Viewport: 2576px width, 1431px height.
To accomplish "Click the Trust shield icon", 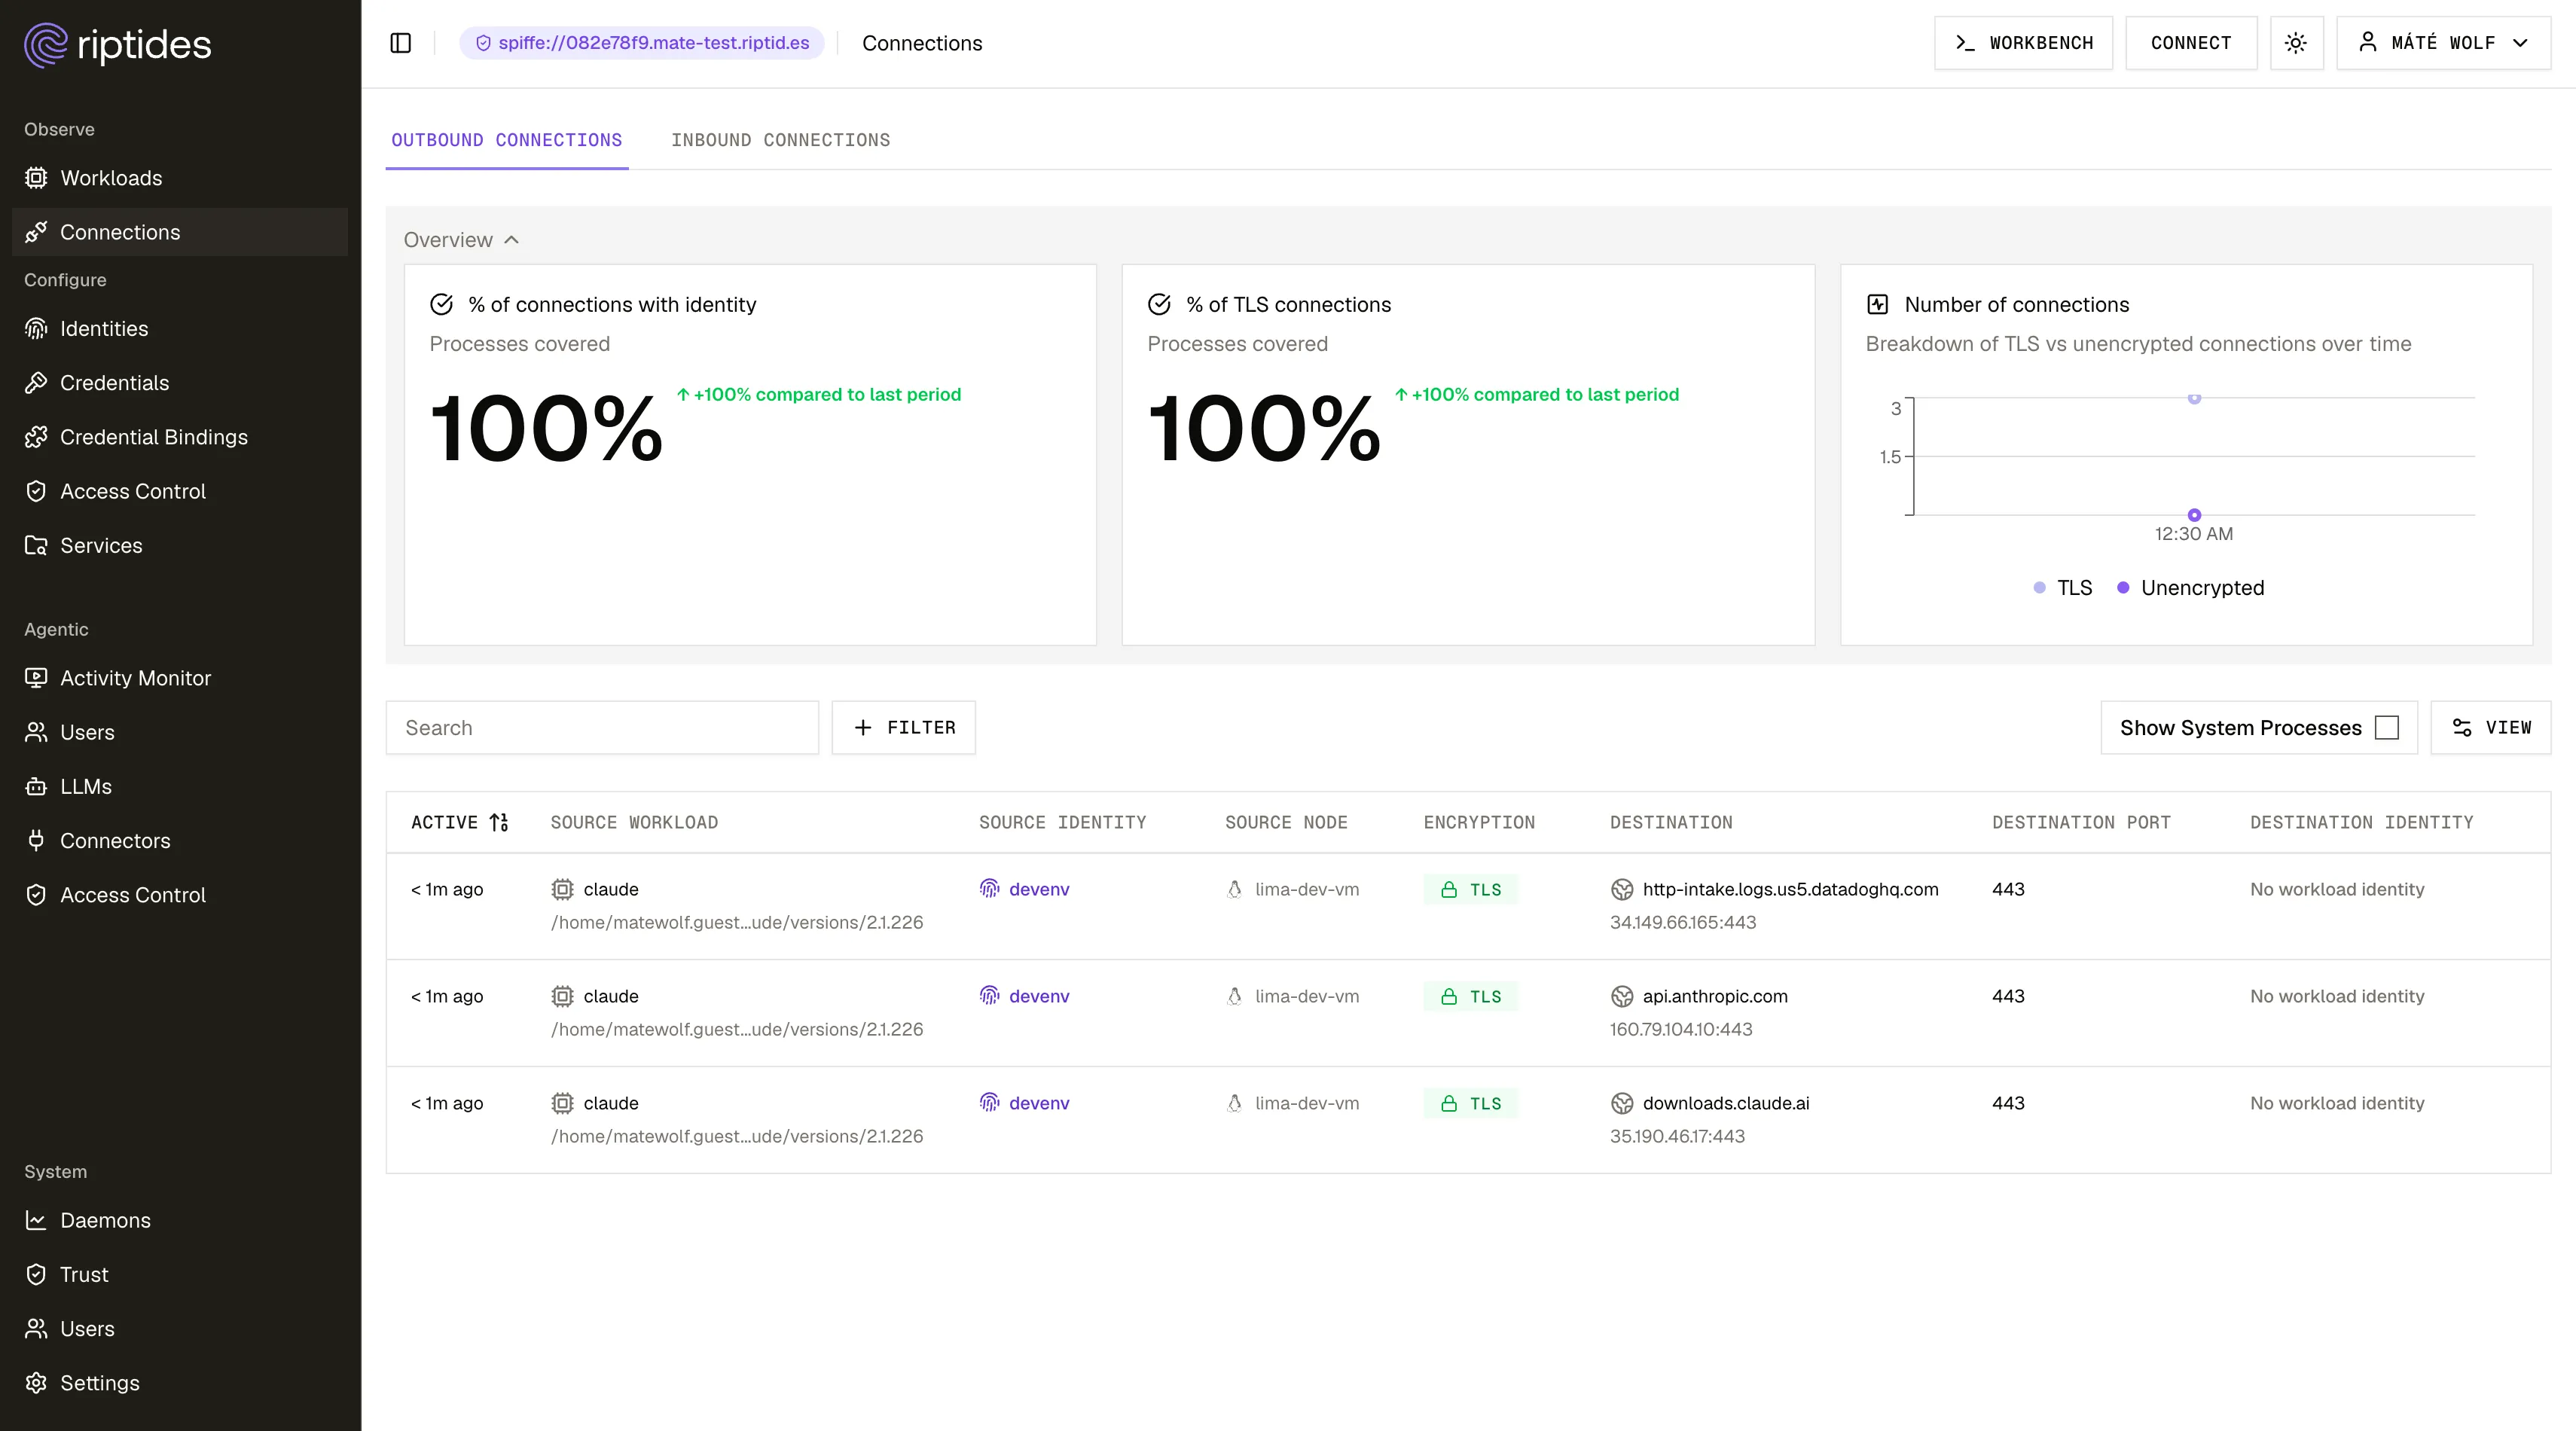I will click(x=36, y=1274).
